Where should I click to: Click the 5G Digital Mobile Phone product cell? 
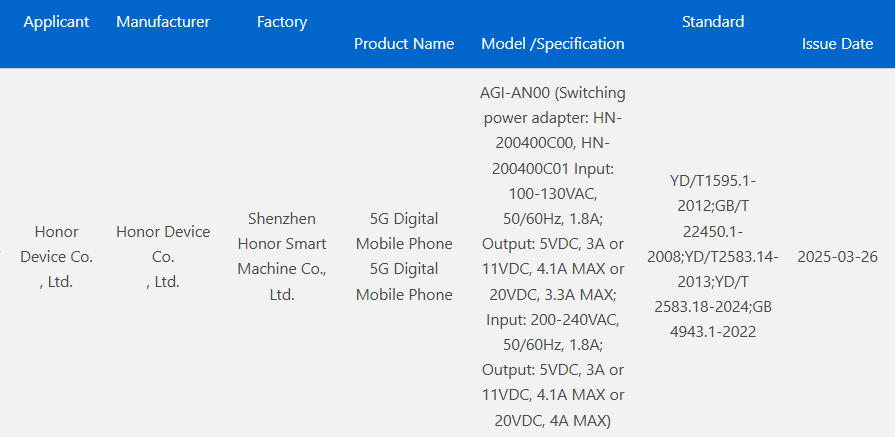pos(404,256)
